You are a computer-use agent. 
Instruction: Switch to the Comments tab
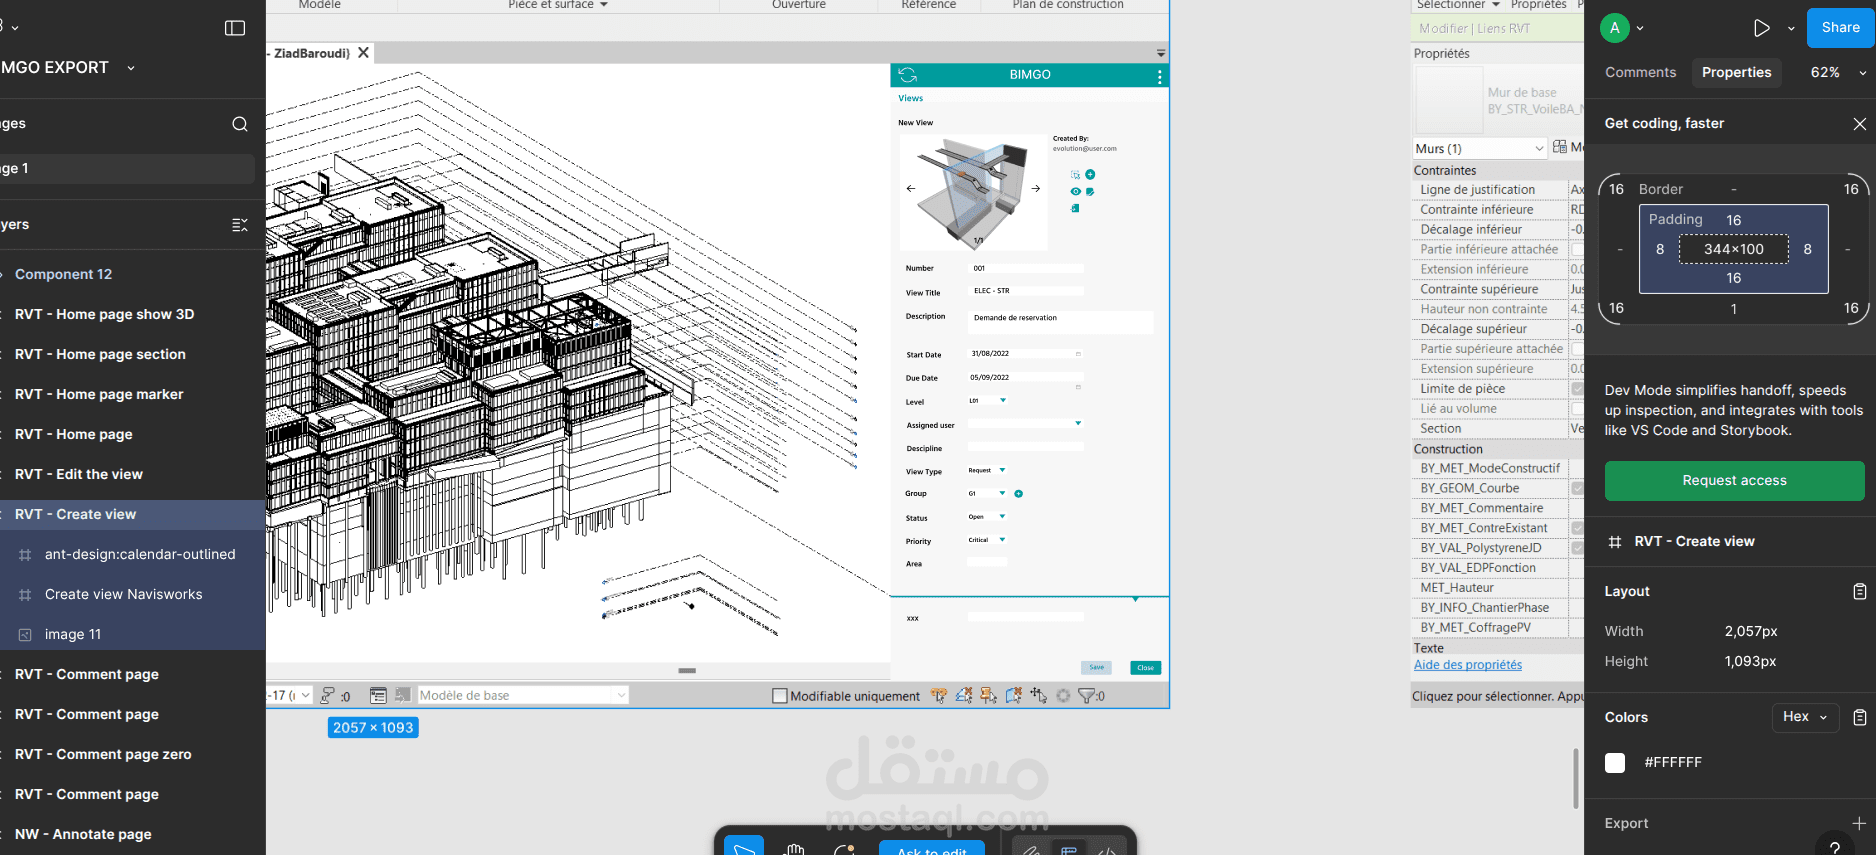click(x=1640, y=72)
